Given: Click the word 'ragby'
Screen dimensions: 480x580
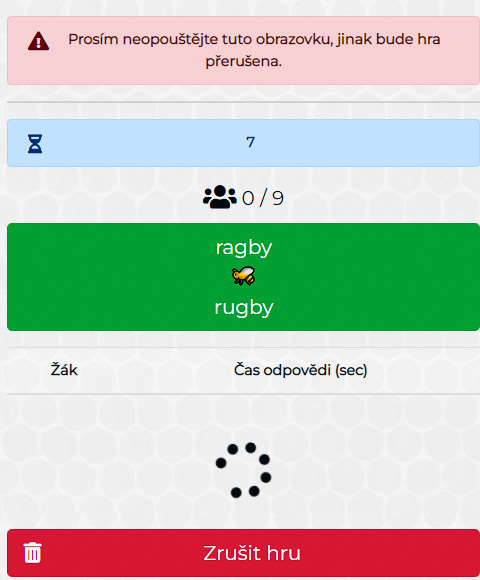Looking at the screenshot, I should pyautogui.click(x=244, y=248).
